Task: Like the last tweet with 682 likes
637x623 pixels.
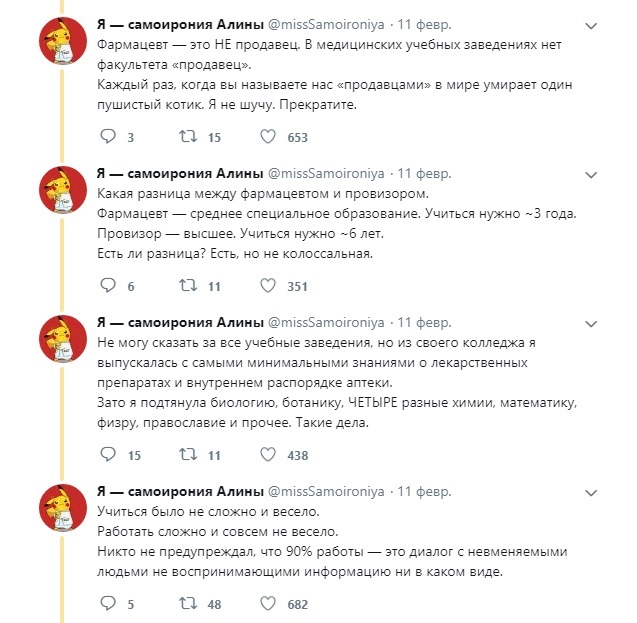Action: click(268, 604)
